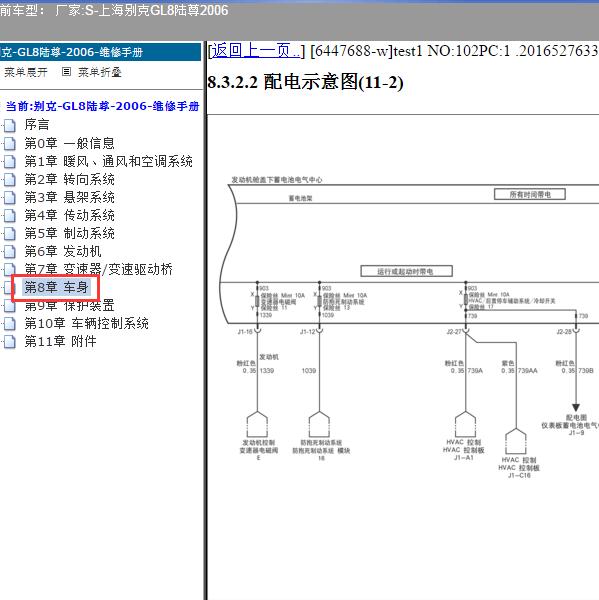Go back via 返回上一页 link
Viewport: 599px width, 600px height.
(x=256, y=51)
